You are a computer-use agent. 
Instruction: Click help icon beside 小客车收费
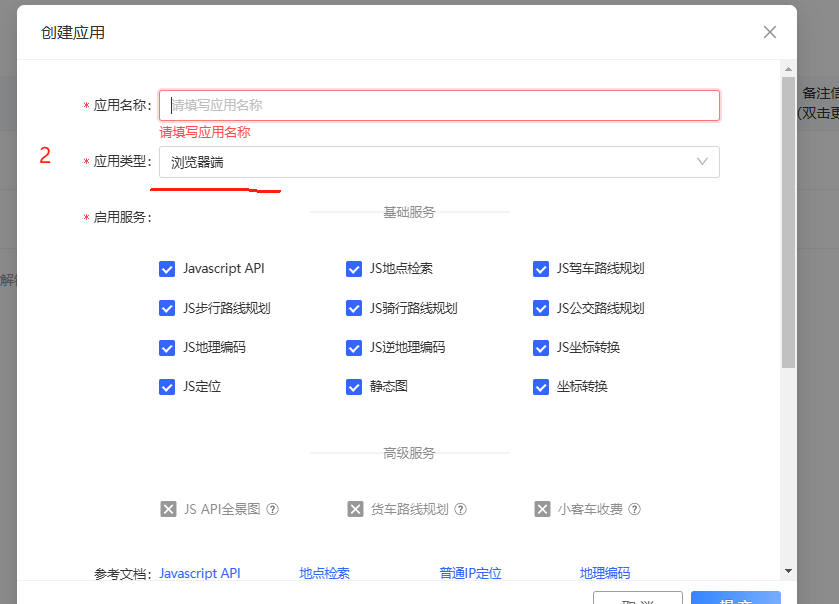[x=635, y=509]
